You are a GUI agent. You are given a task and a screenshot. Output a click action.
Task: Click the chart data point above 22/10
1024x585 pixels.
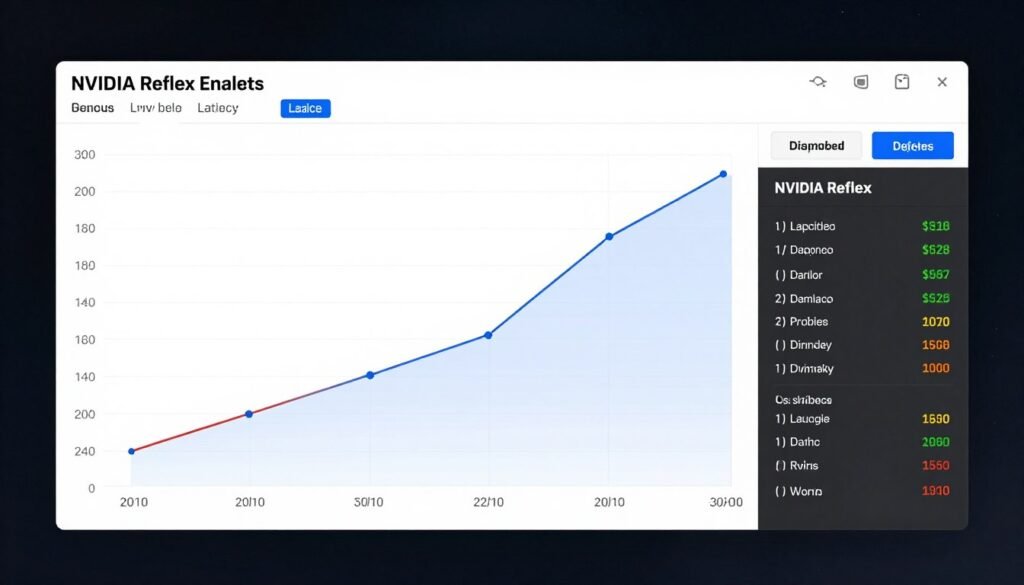(488, 335)
